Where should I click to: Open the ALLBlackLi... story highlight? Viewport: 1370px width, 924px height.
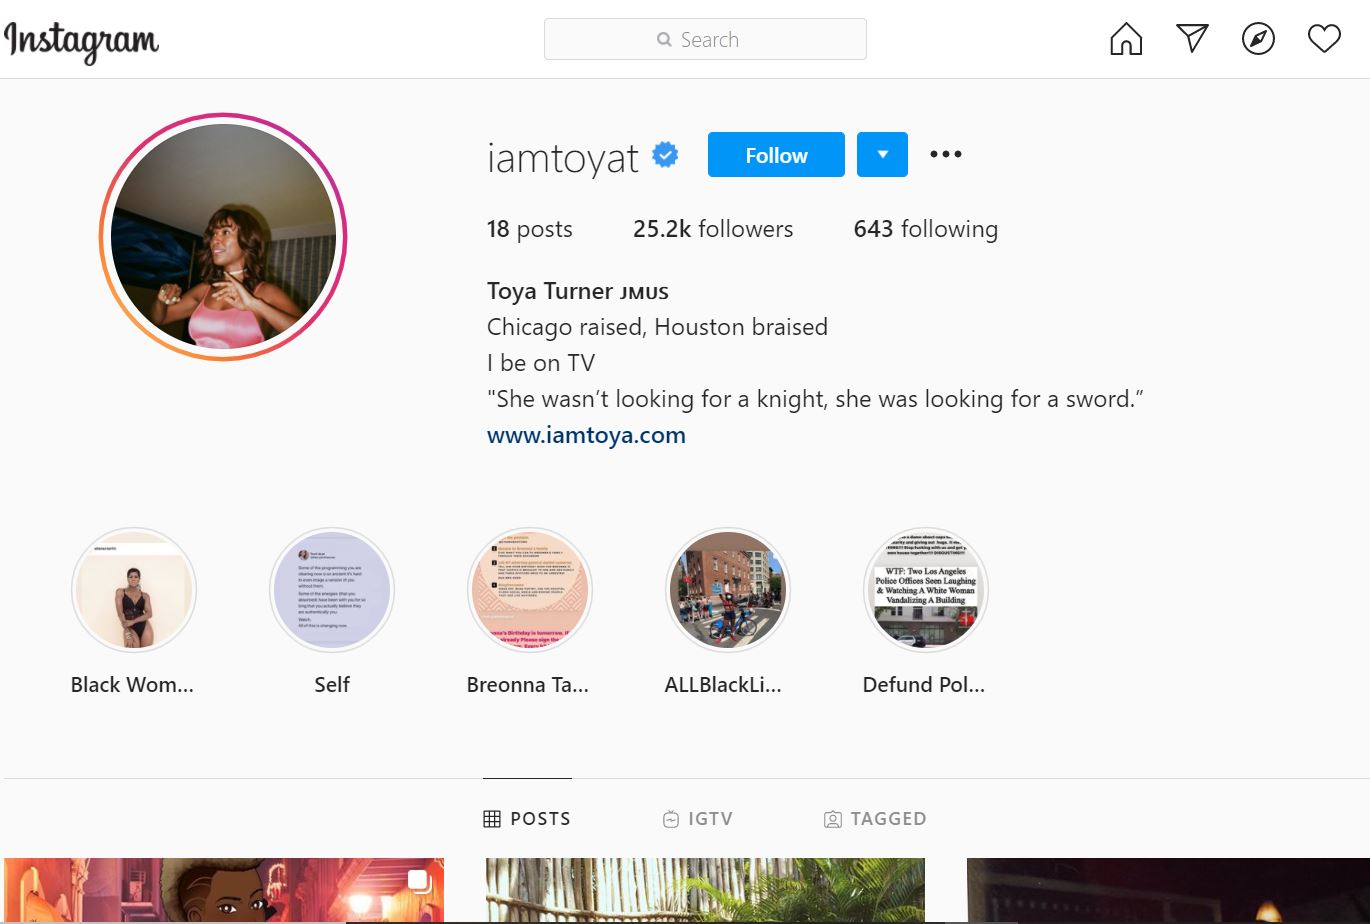(728, 590)
